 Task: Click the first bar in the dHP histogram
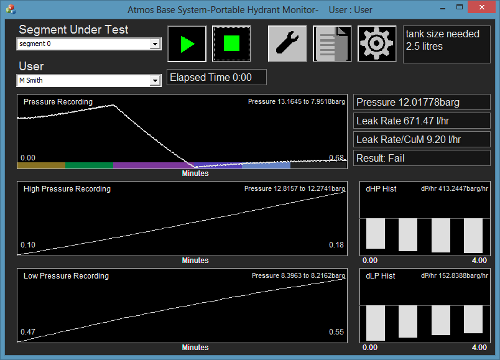[x=375, y=234]
